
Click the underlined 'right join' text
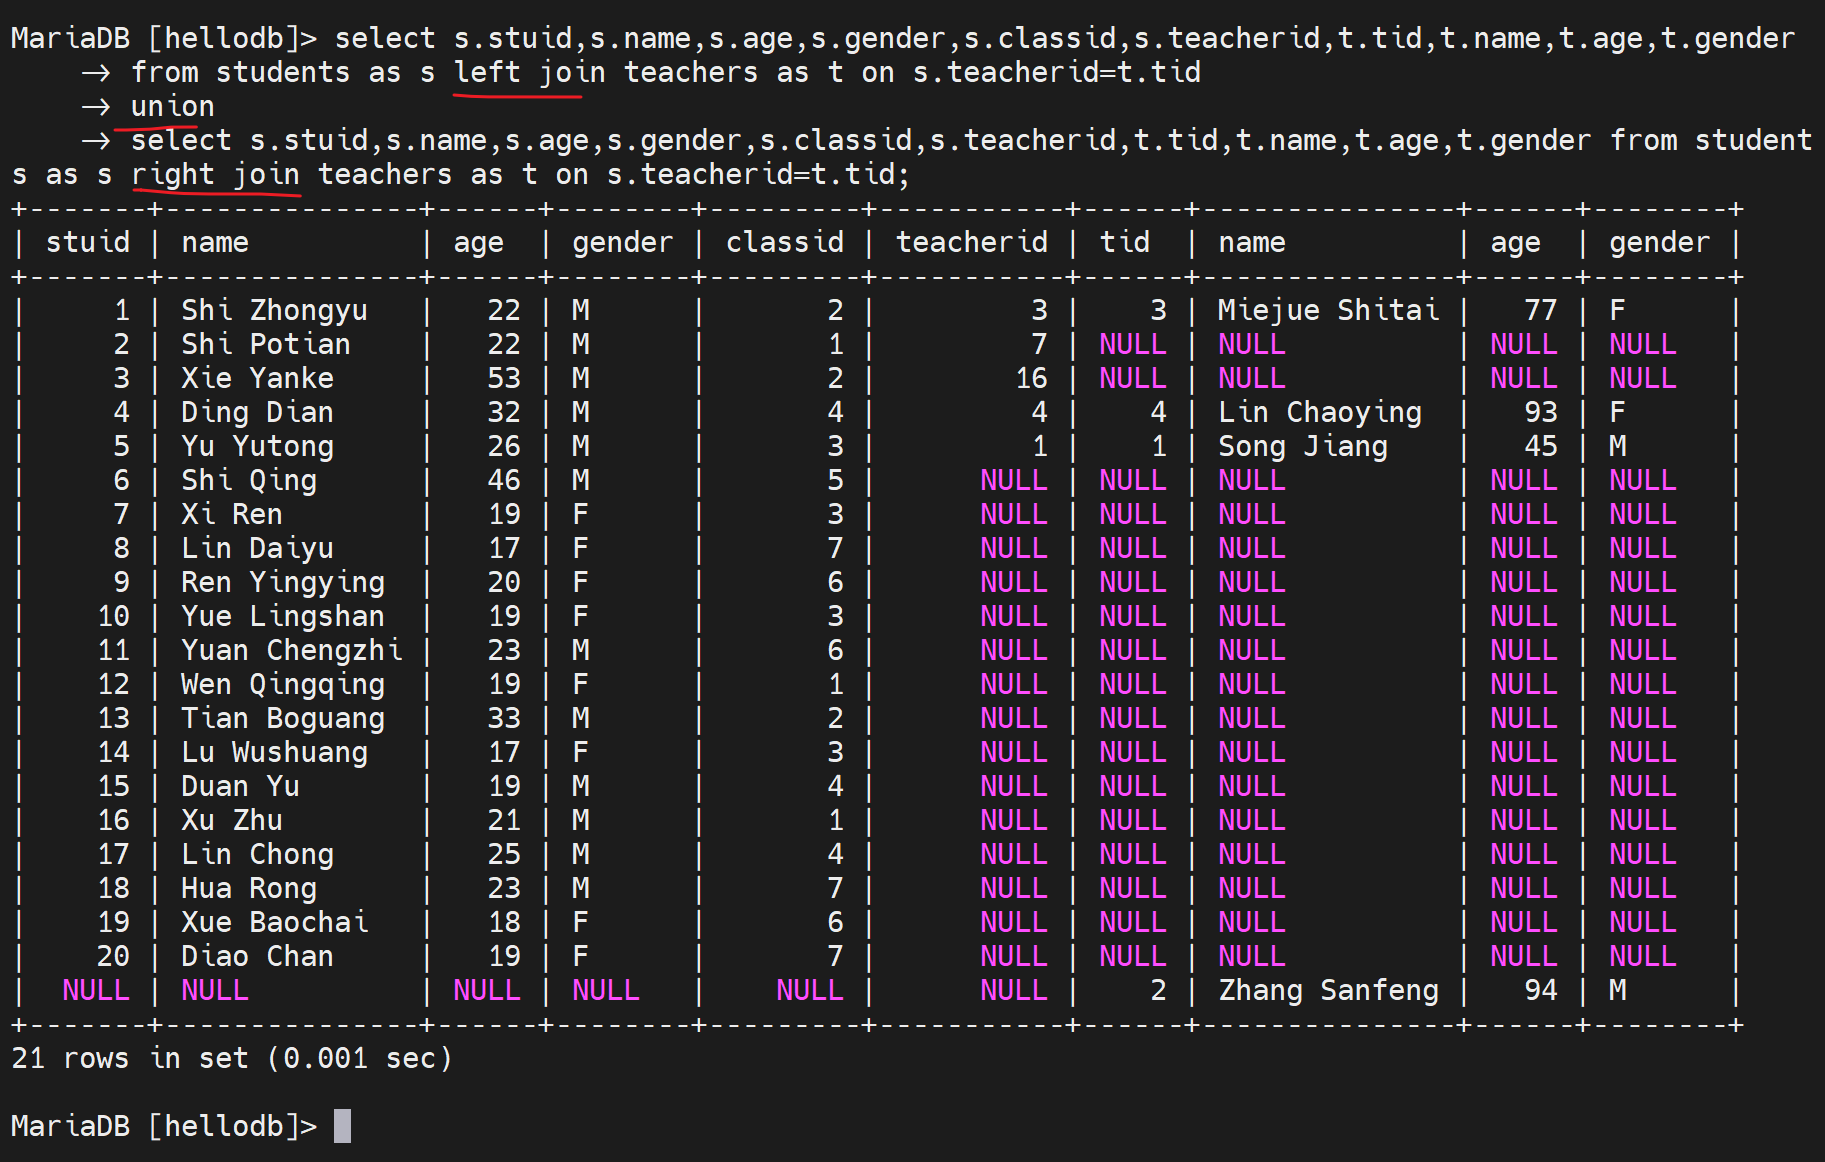coord(215,175)
